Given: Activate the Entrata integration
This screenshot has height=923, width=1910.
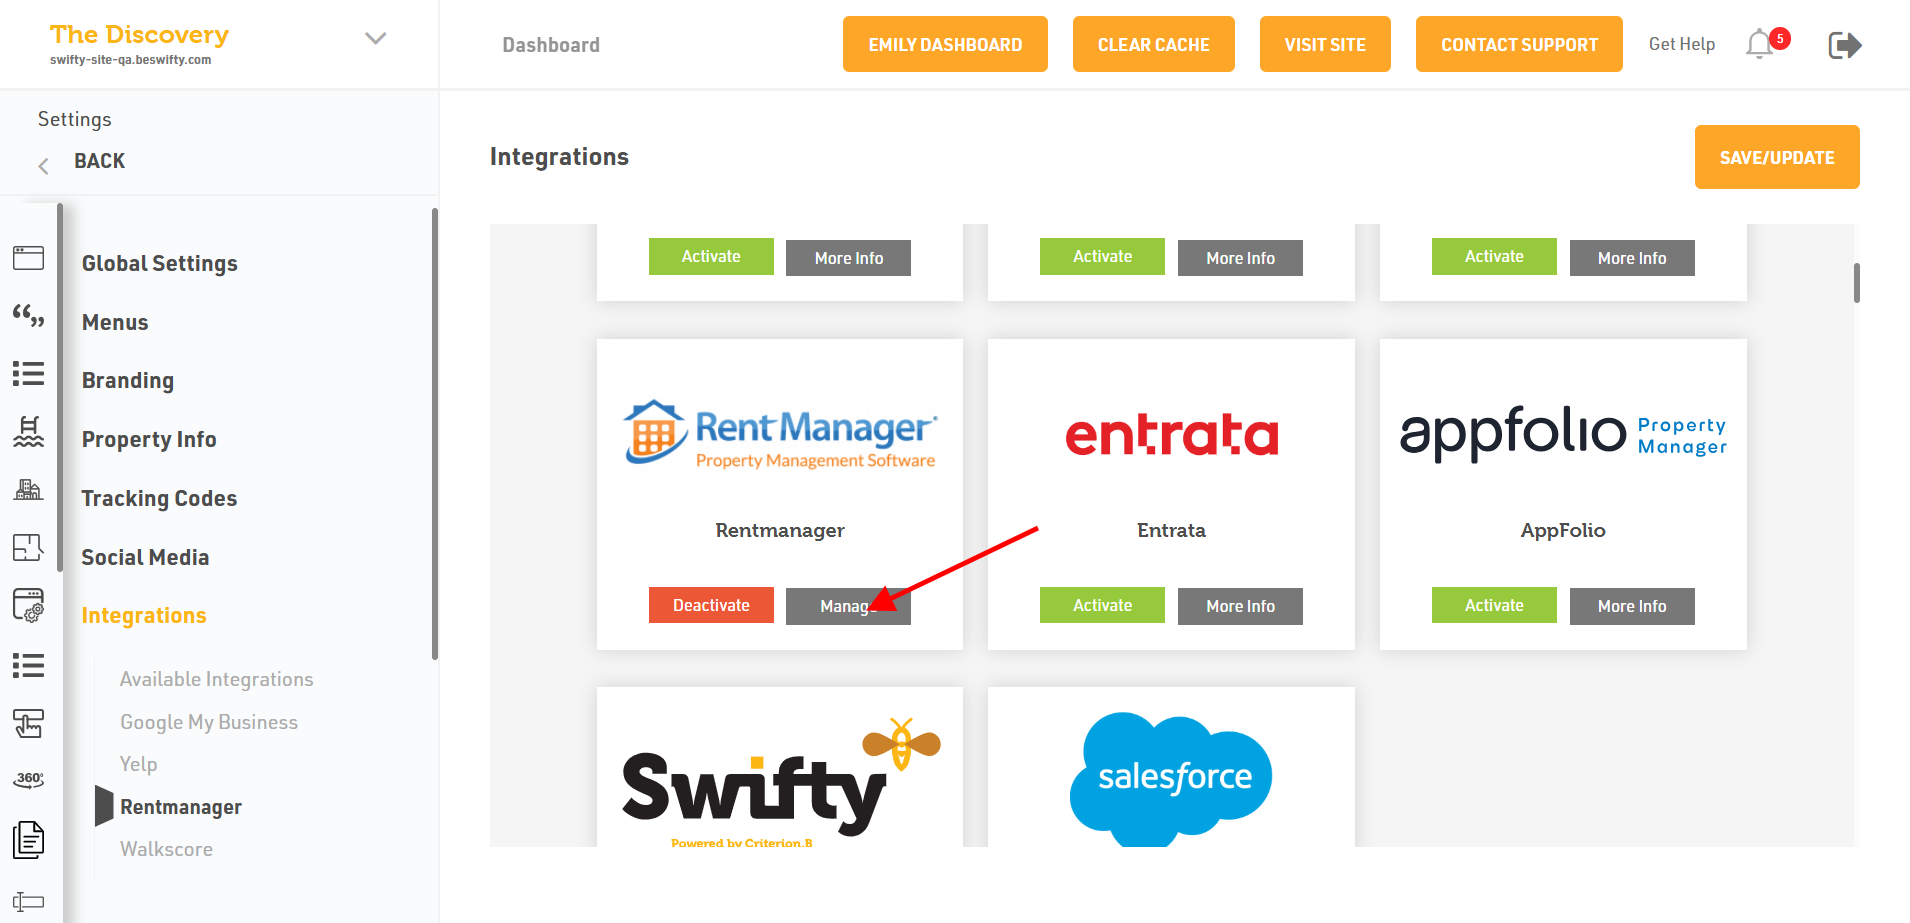Looking at the screenshot, I should [x=1102, y=605].
